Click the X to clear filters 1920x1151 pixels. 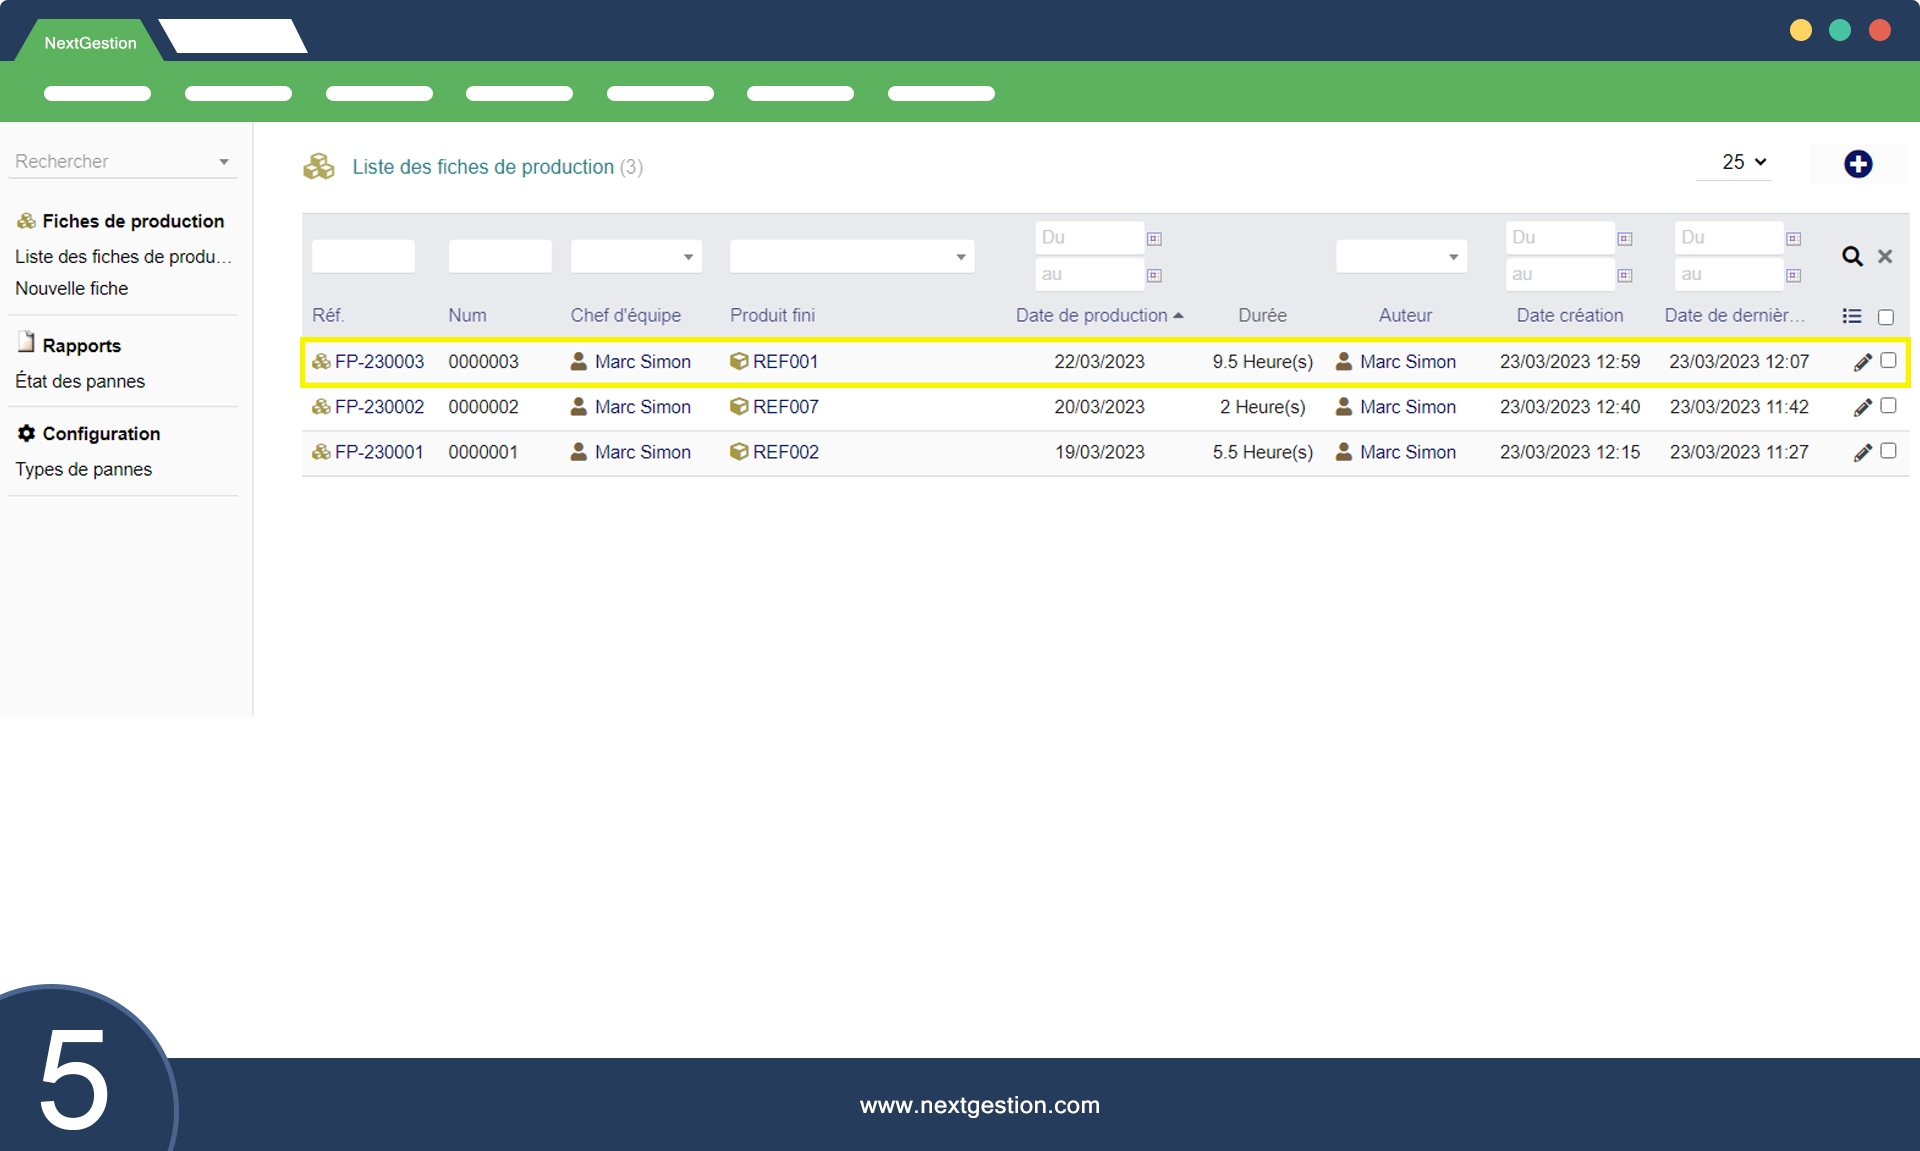[x=1885, y=256]
